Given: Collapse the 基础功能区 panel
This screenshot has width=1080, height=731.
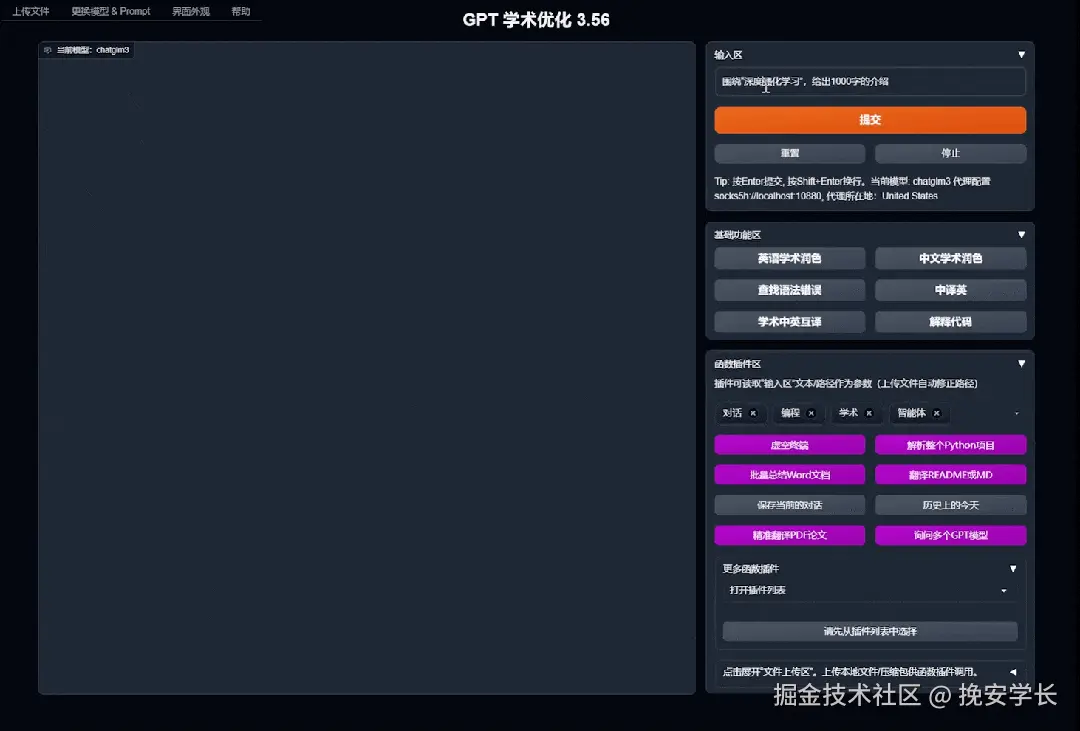Looking at the screenshot, I should pos(1021,234).
